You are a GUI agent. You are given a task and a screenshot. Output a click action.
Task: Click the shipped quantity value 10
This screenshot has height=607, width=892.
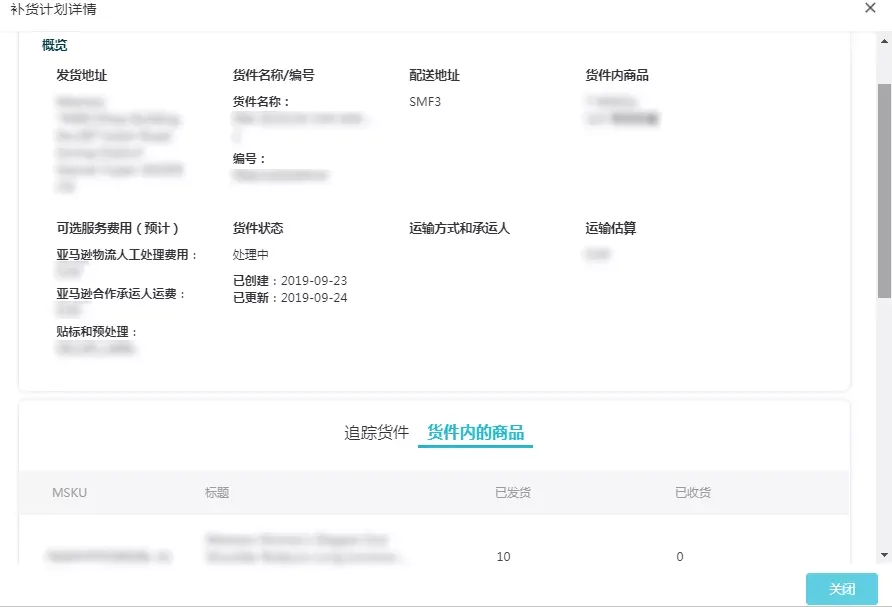(503, 557)
